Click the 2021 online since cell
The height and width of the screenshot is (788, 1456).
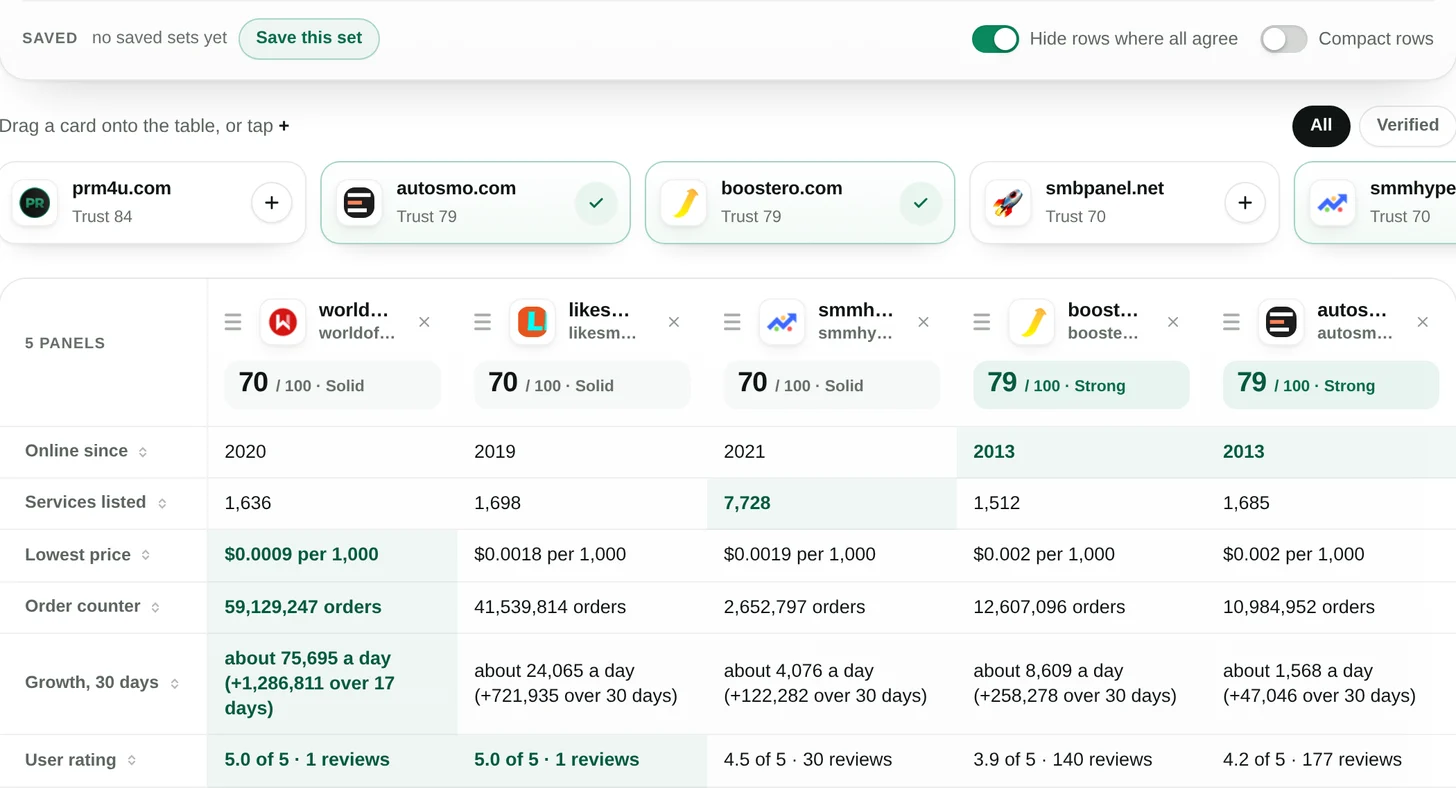(x=832, y=451)
